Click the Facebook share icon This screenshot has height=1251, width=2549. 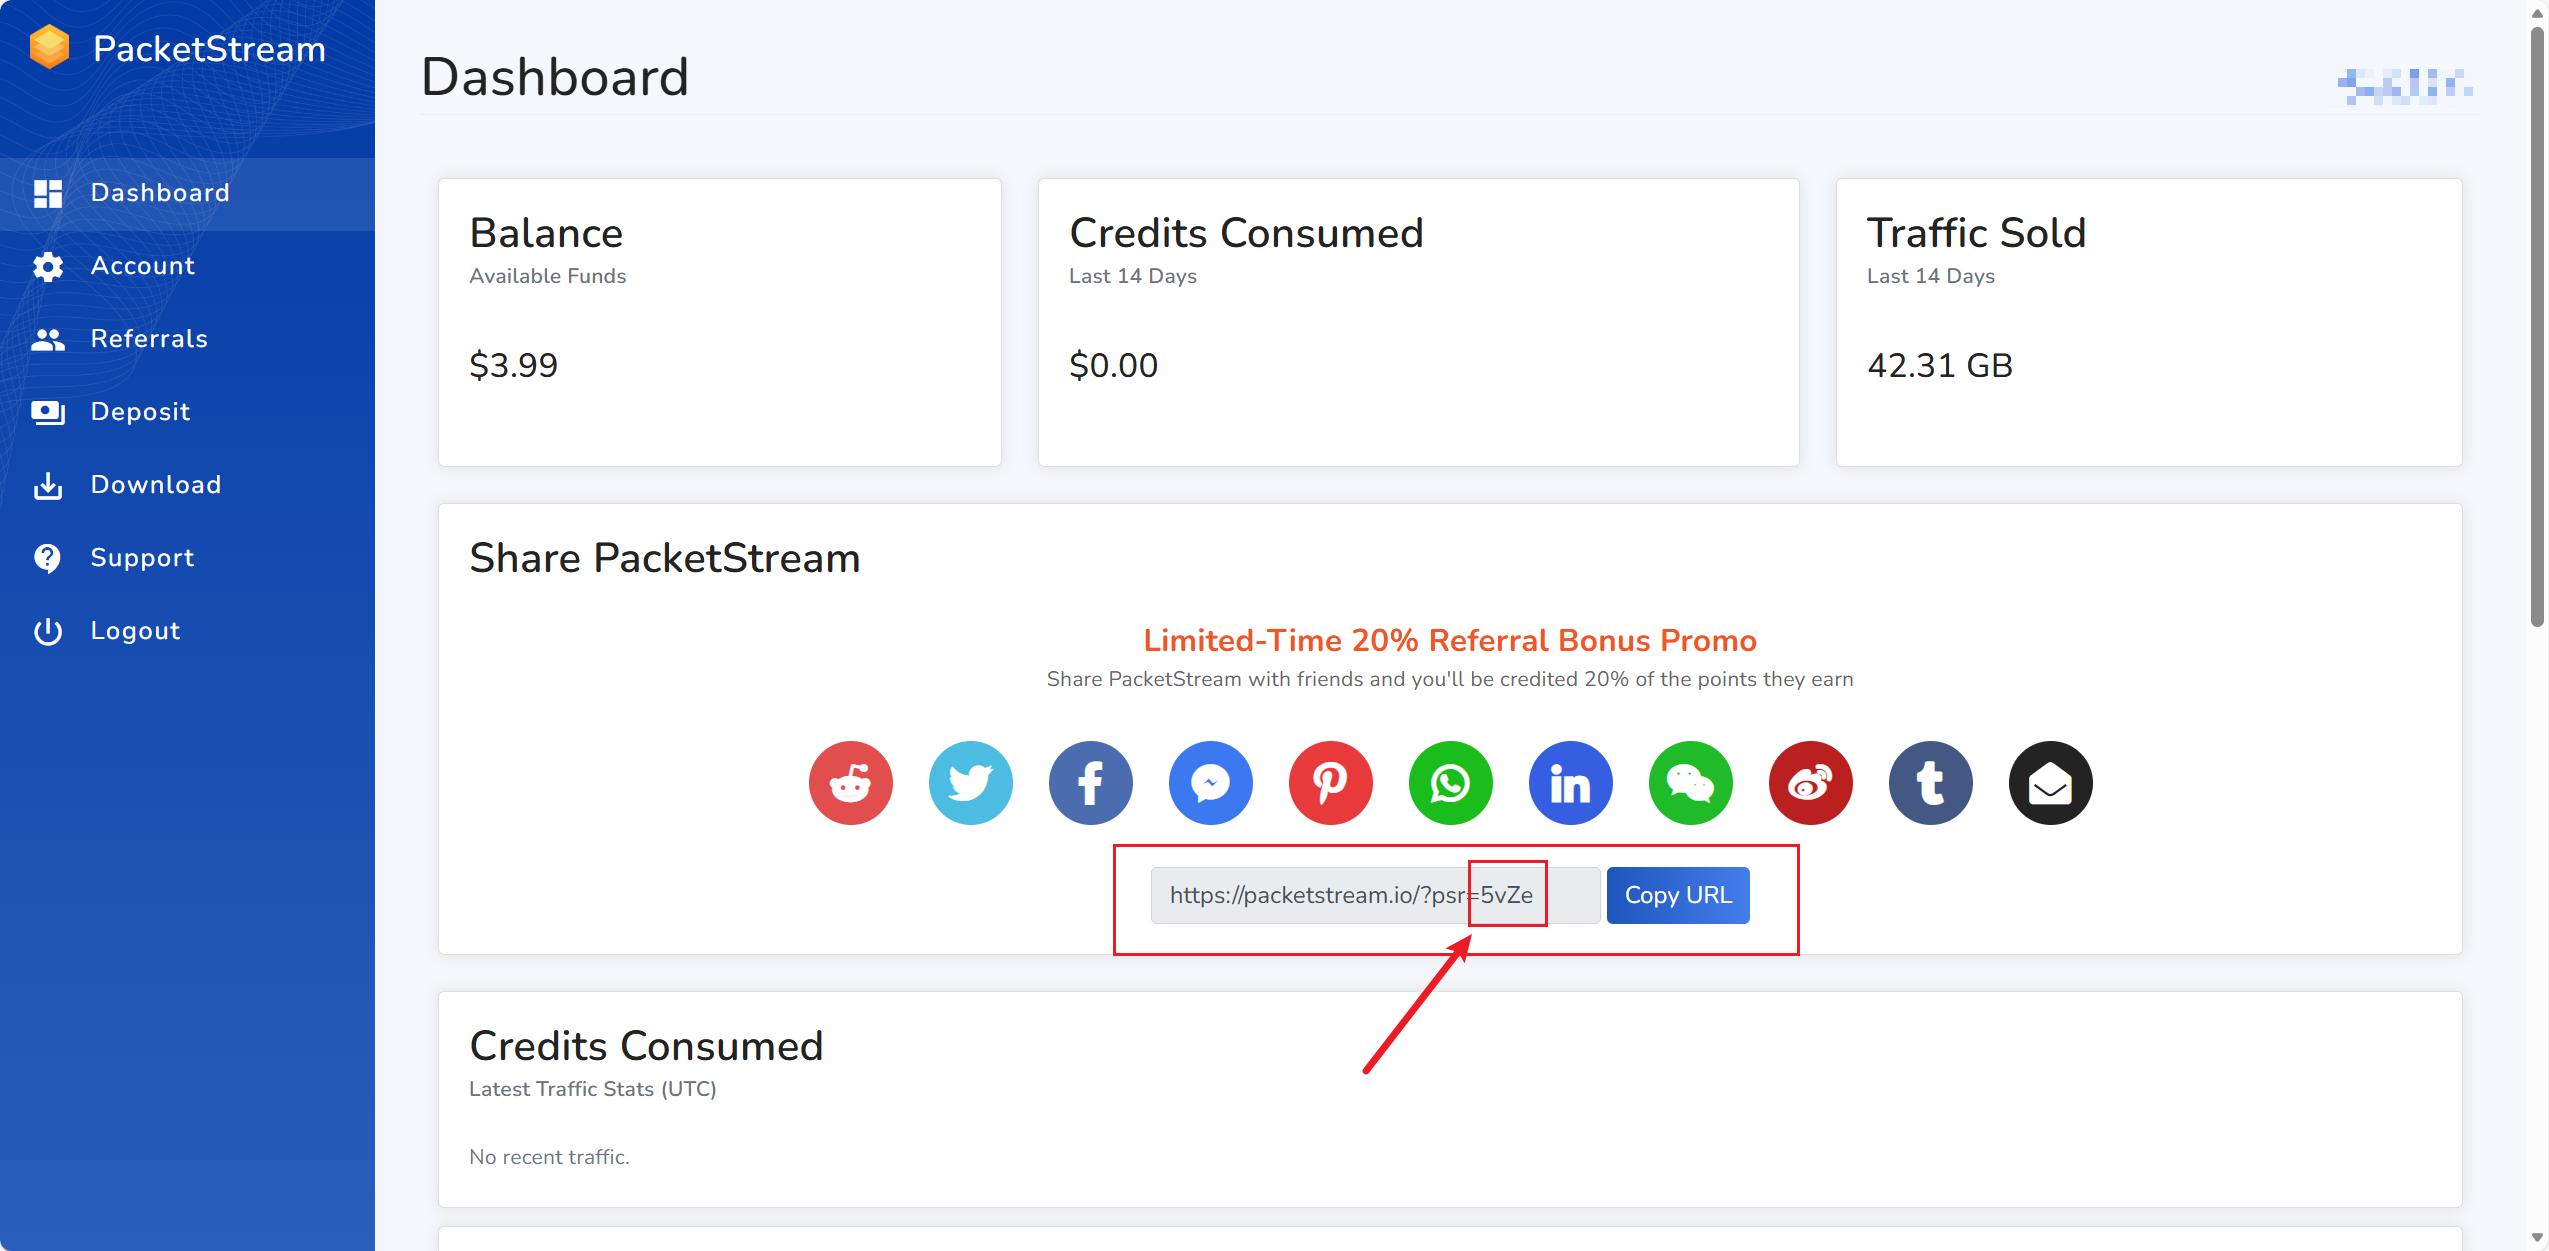1090,783
